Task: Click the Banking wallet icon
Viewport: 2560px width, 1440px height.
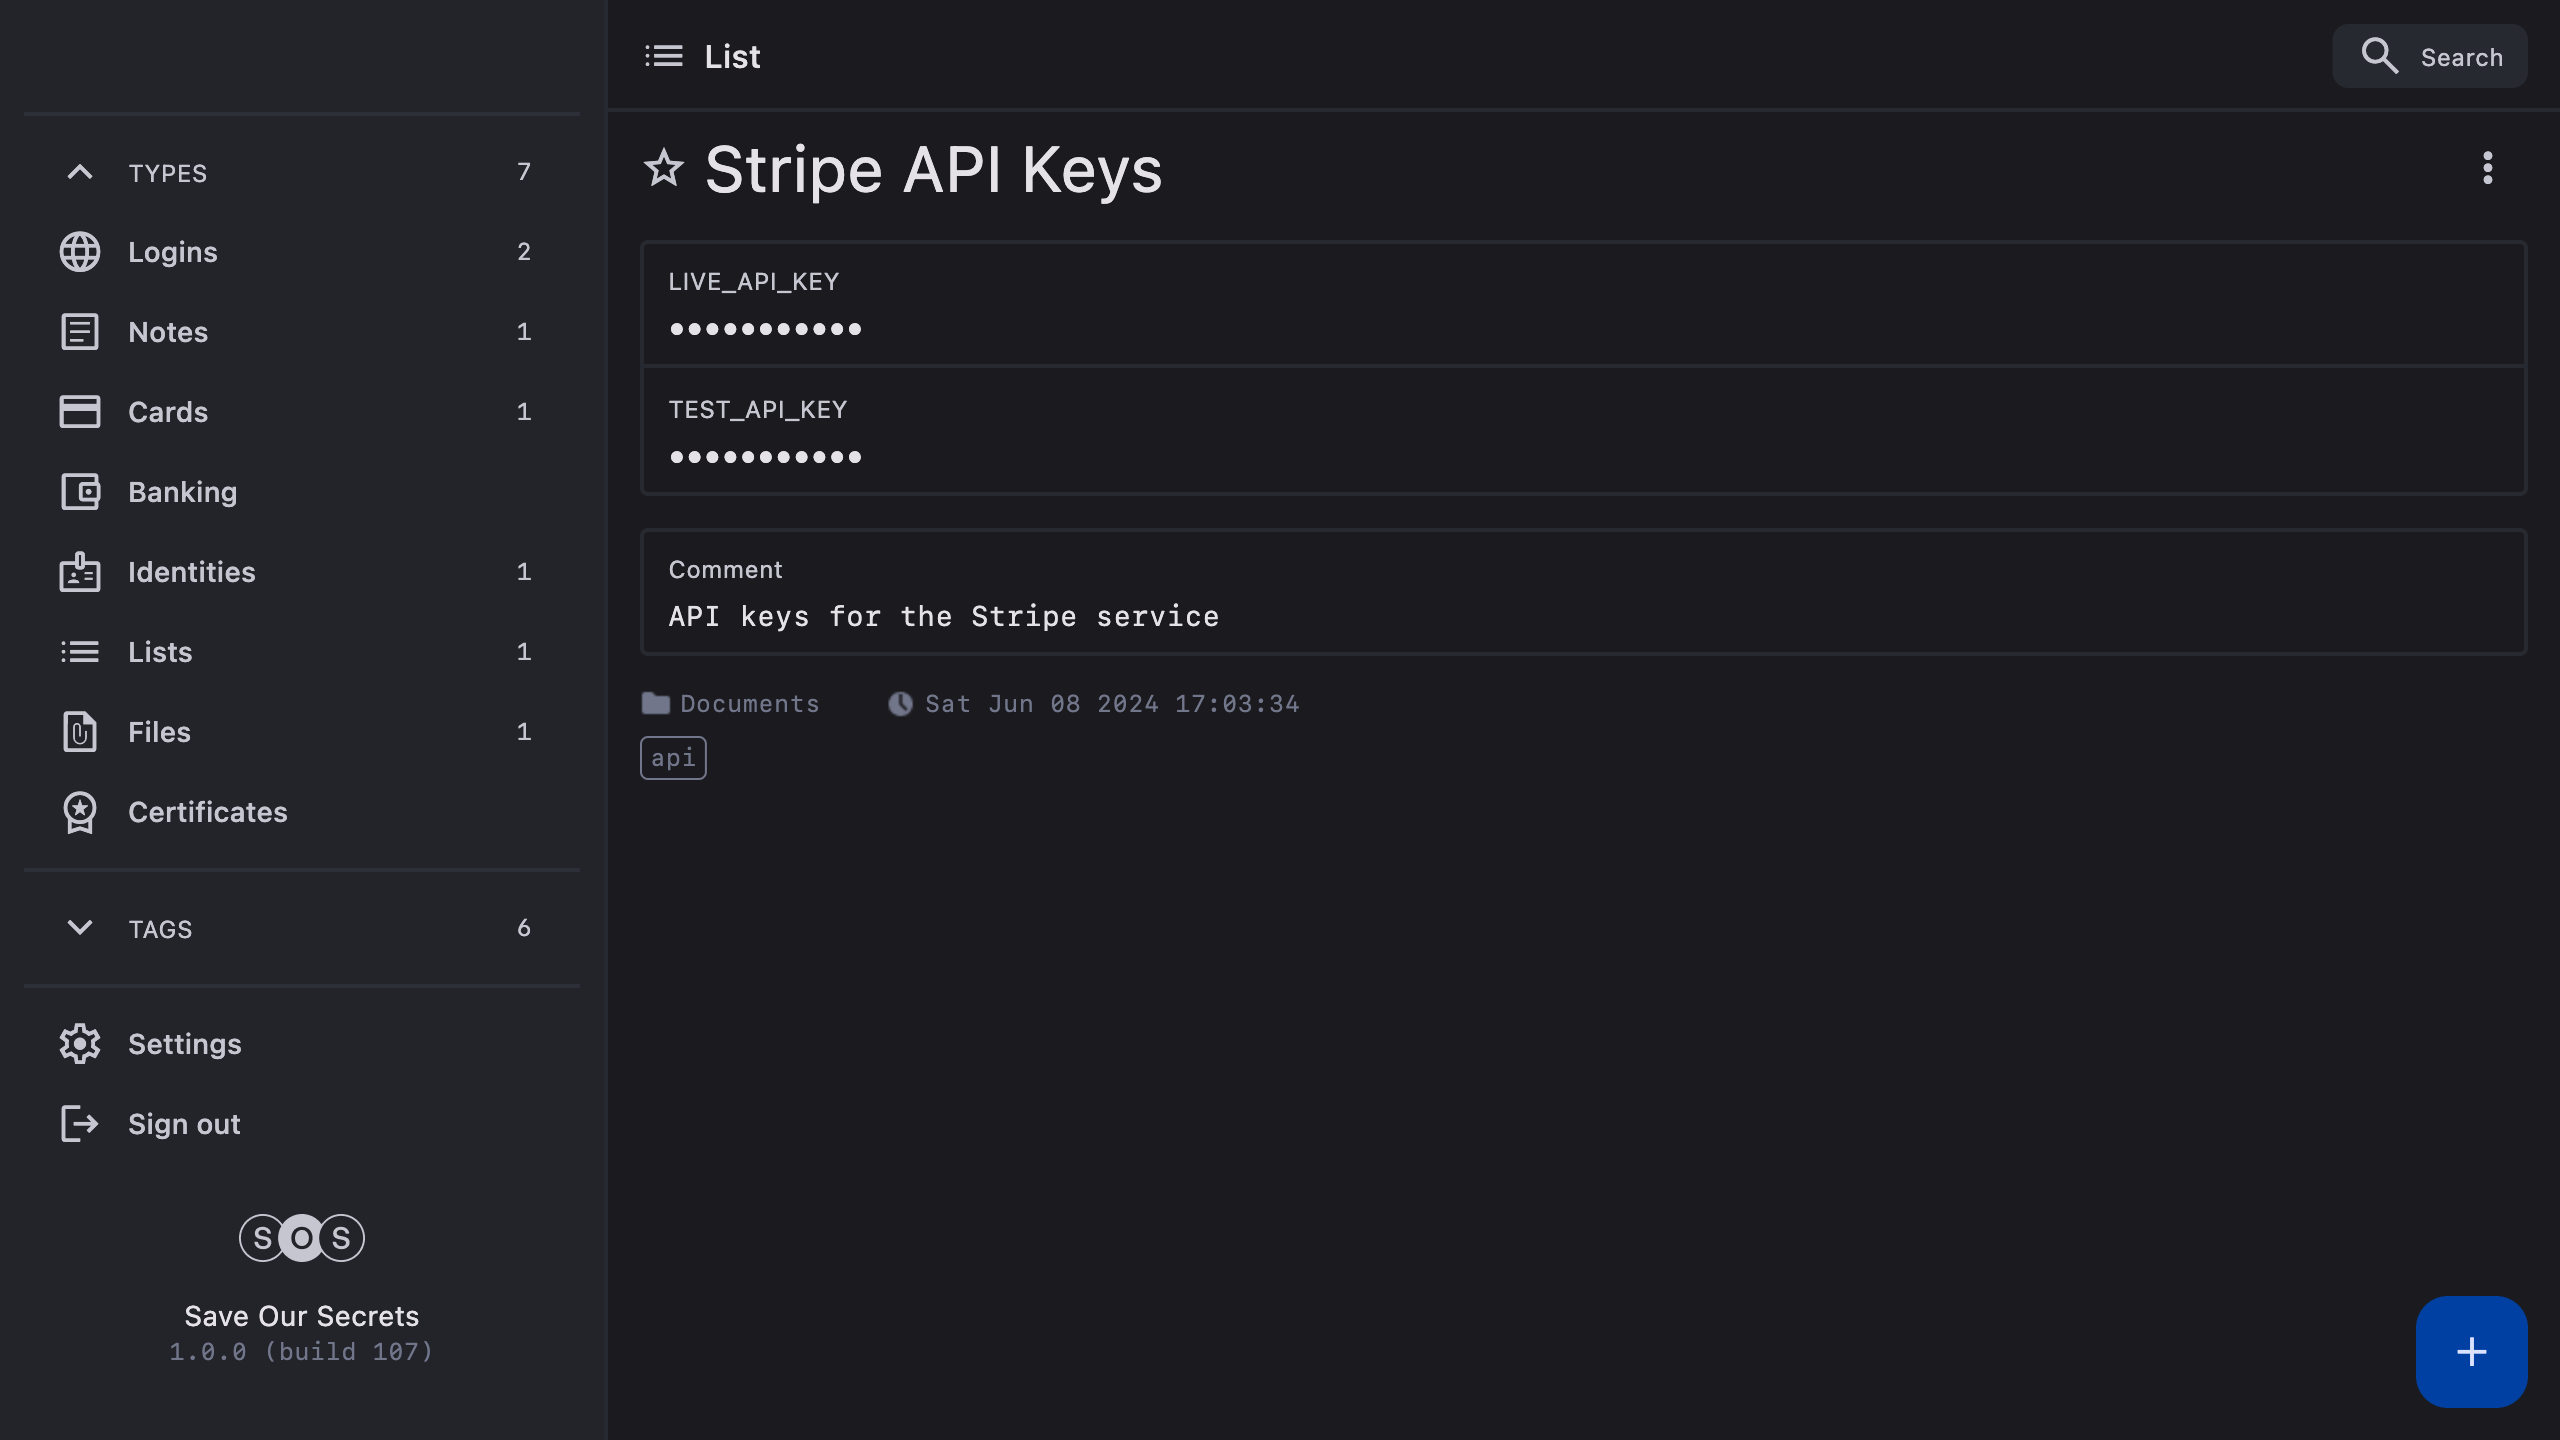Action: (80, 492)
